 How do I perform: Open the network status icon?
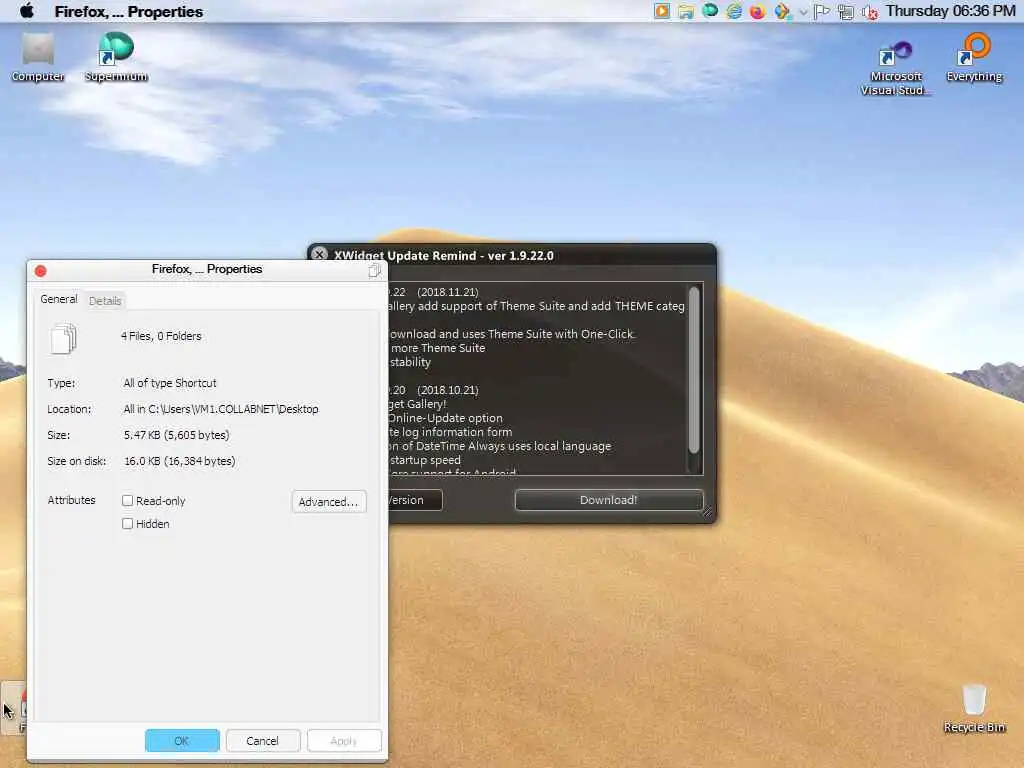(x=846, y=12)
